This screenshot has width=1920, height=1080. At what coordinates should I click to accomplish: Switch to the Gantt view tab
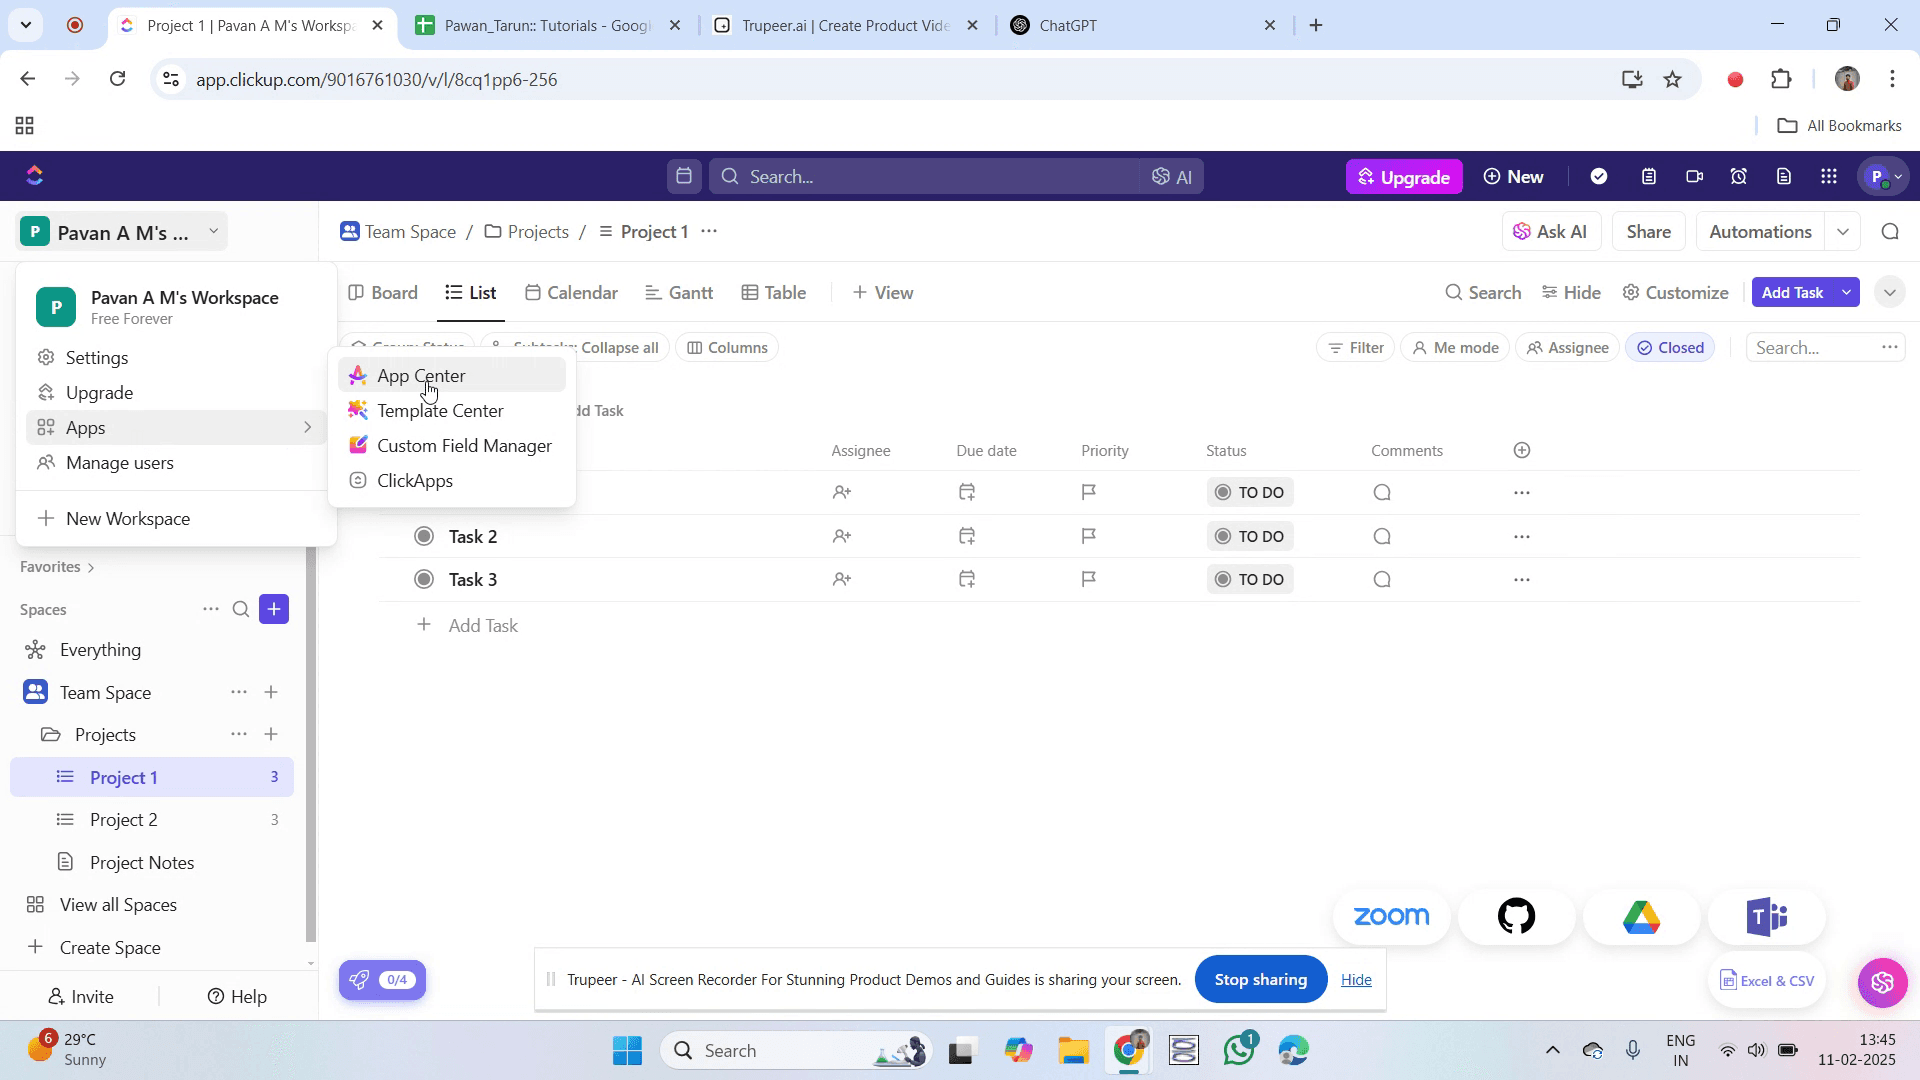tap(679, 293)
